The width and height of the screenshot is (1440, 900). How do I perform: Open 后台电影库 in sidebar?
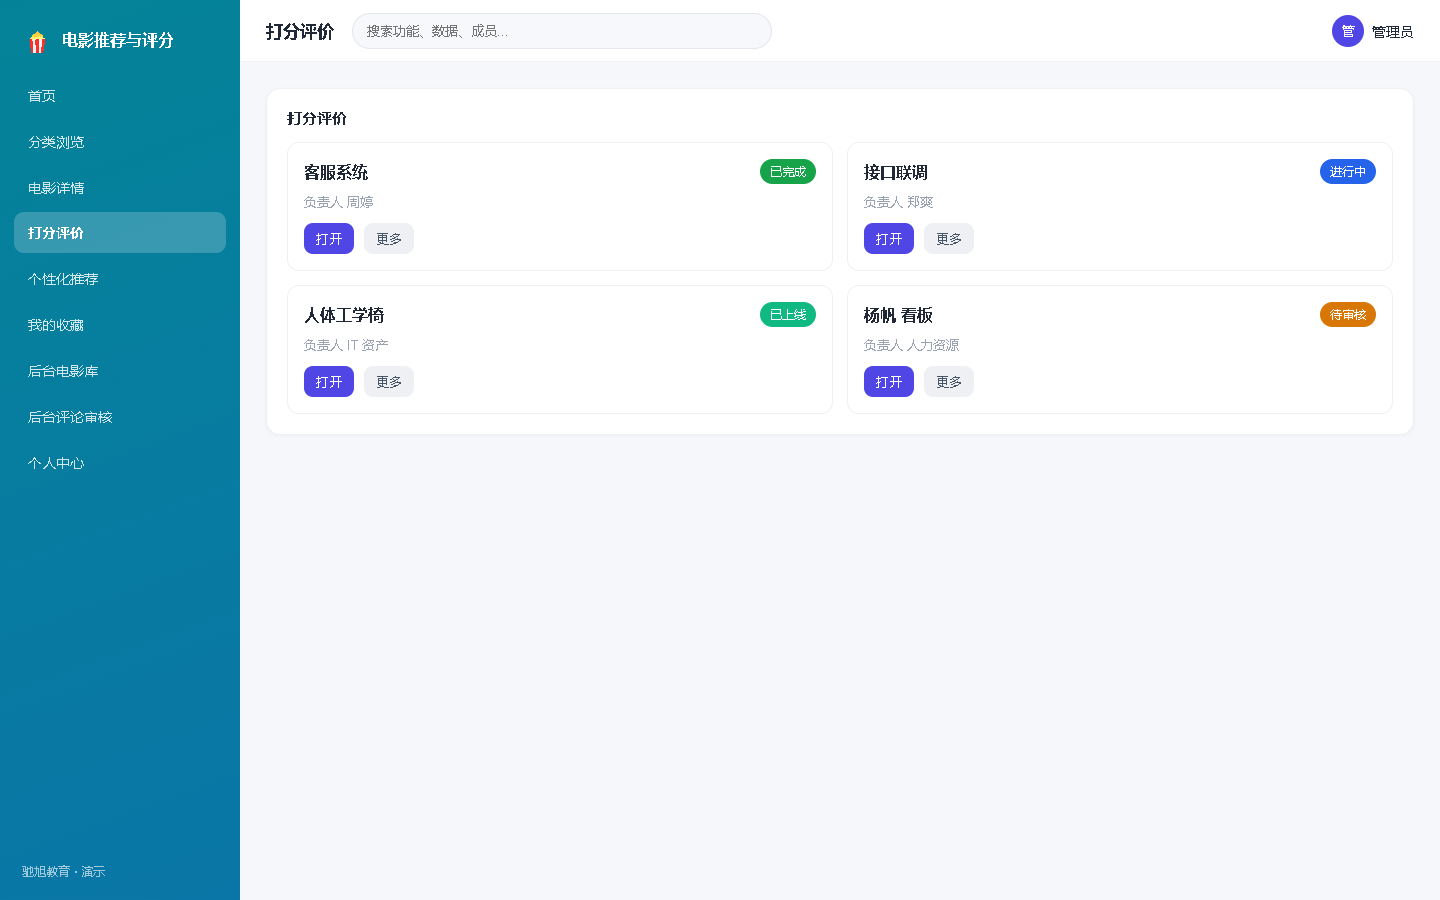[x=120, y=371]
